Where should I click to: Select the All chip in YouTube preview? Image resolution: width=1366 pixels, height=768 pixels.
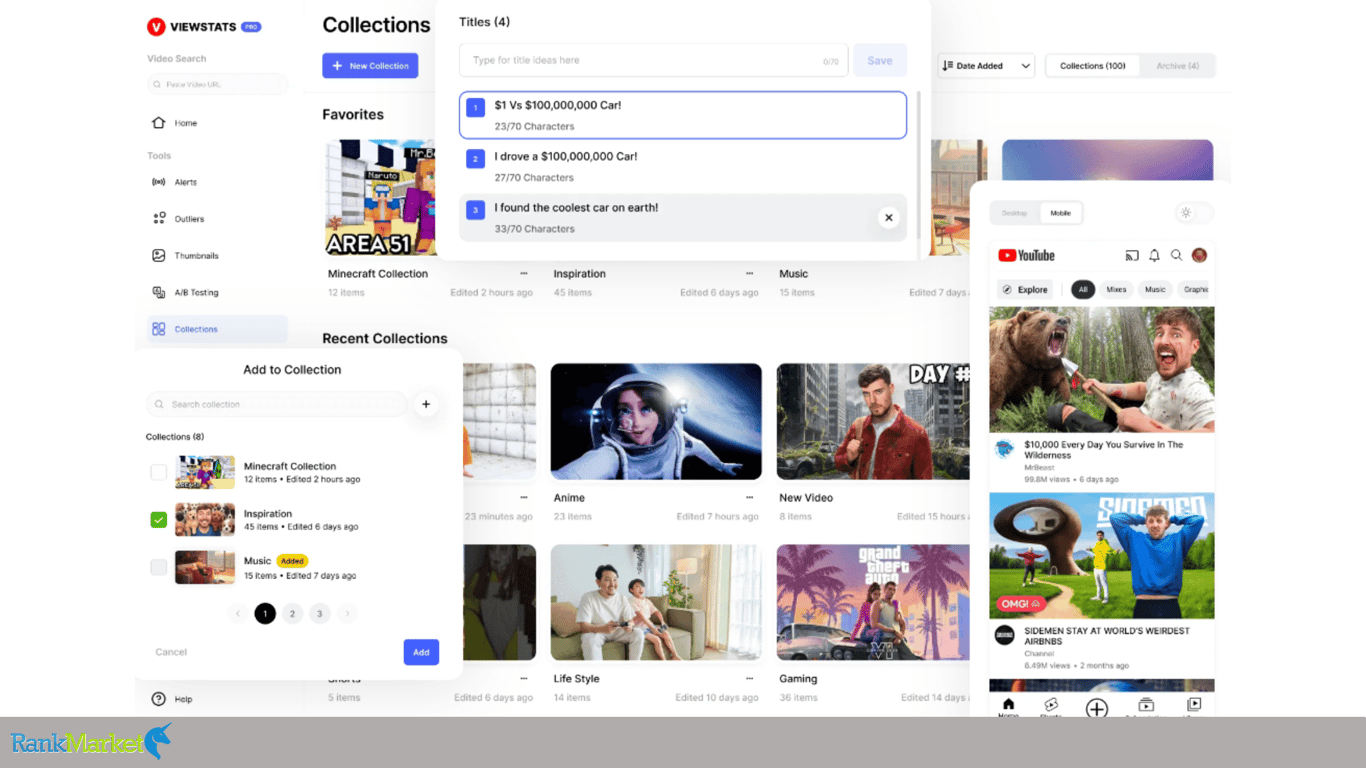(x=1082, y=290)
